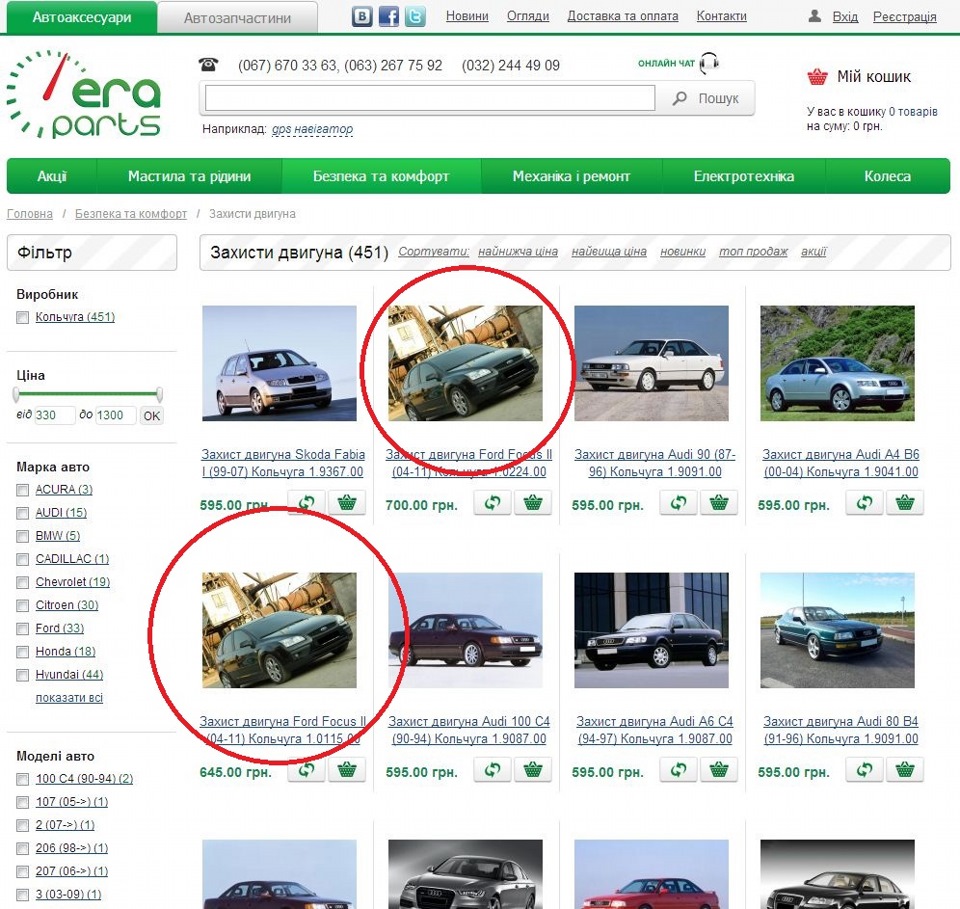Click the shopping basket icon near Мій кошик
960x909 pixels.
817,77
